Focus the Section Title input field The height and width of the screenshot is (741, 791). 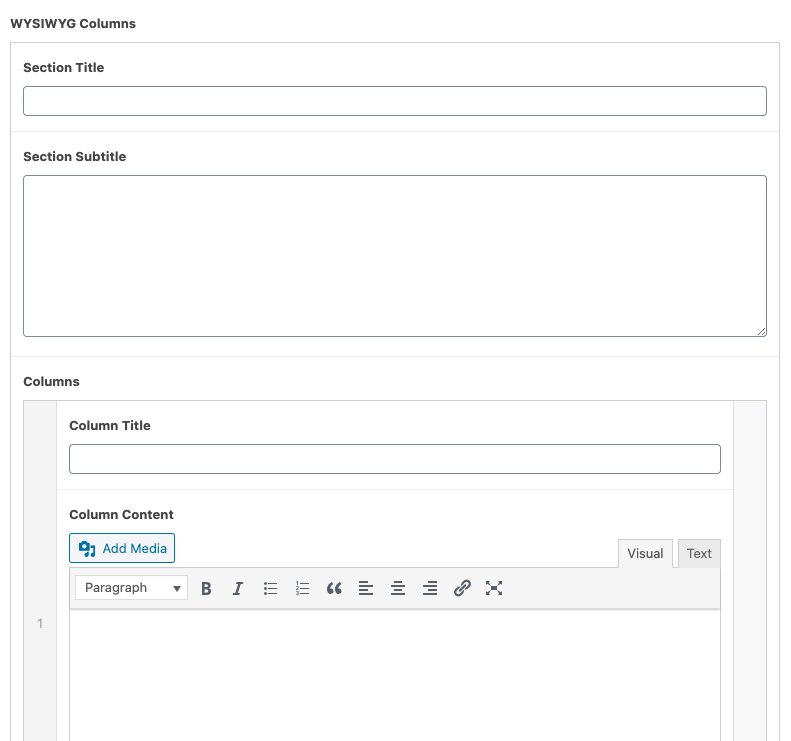394,101
